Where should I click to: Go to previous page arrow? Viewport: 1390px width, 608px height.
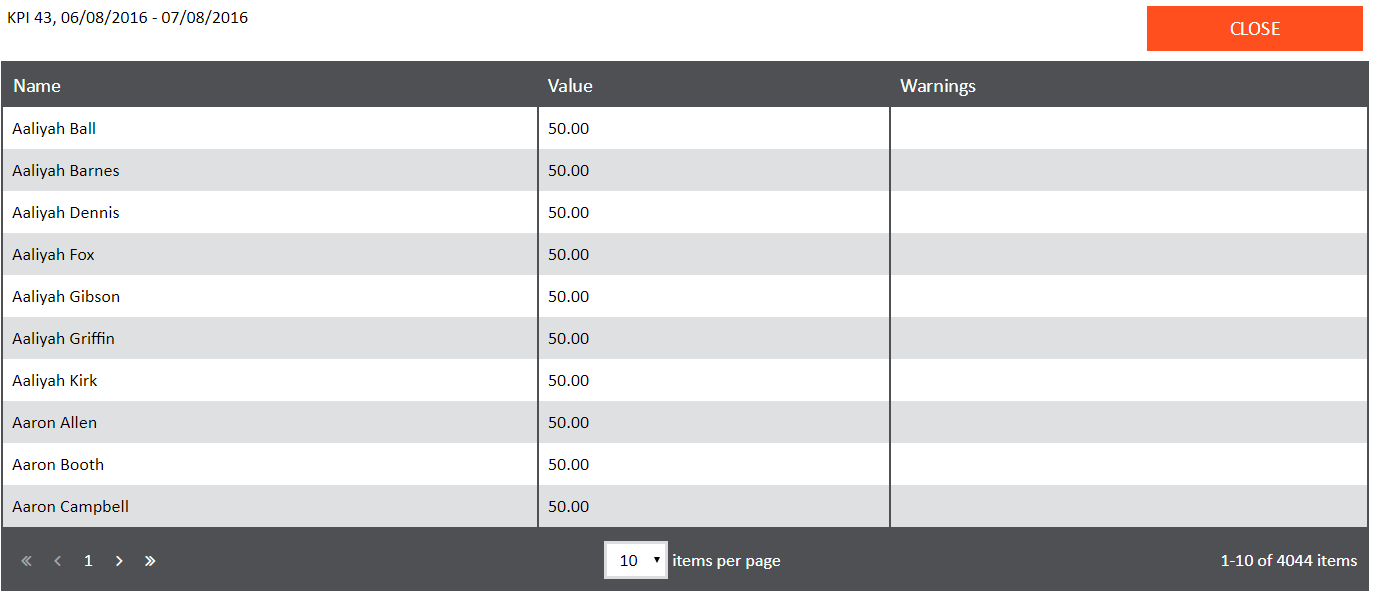(58, 561)
